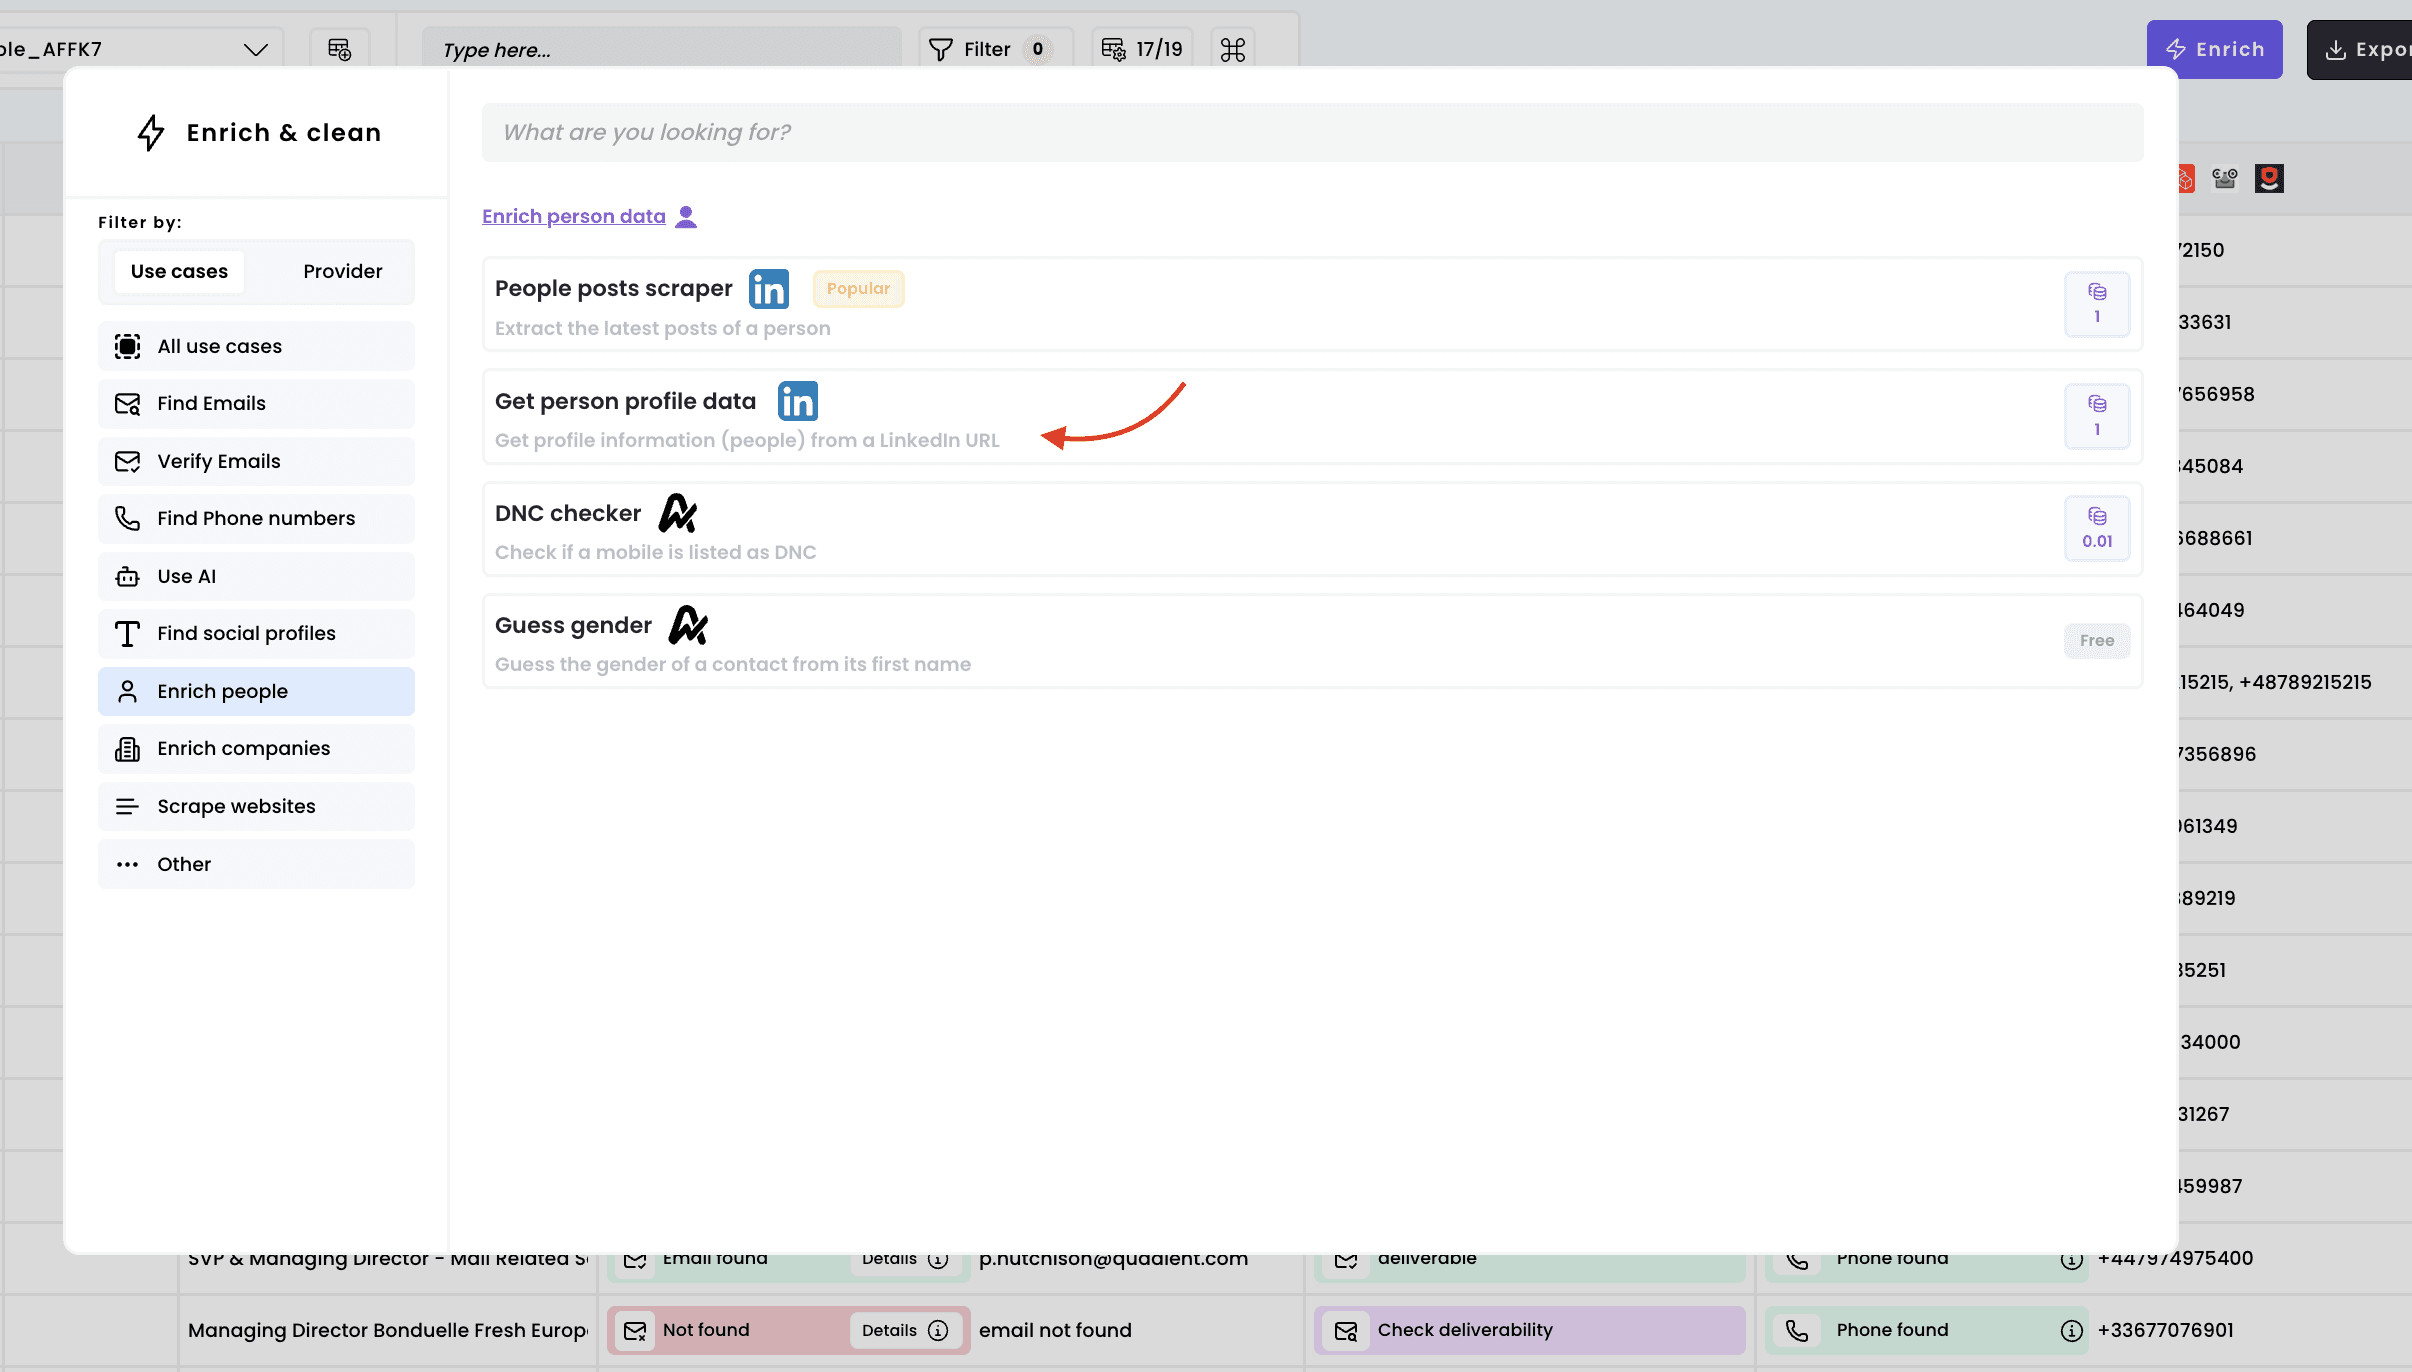Open the table name dropdown chevron

256,49
